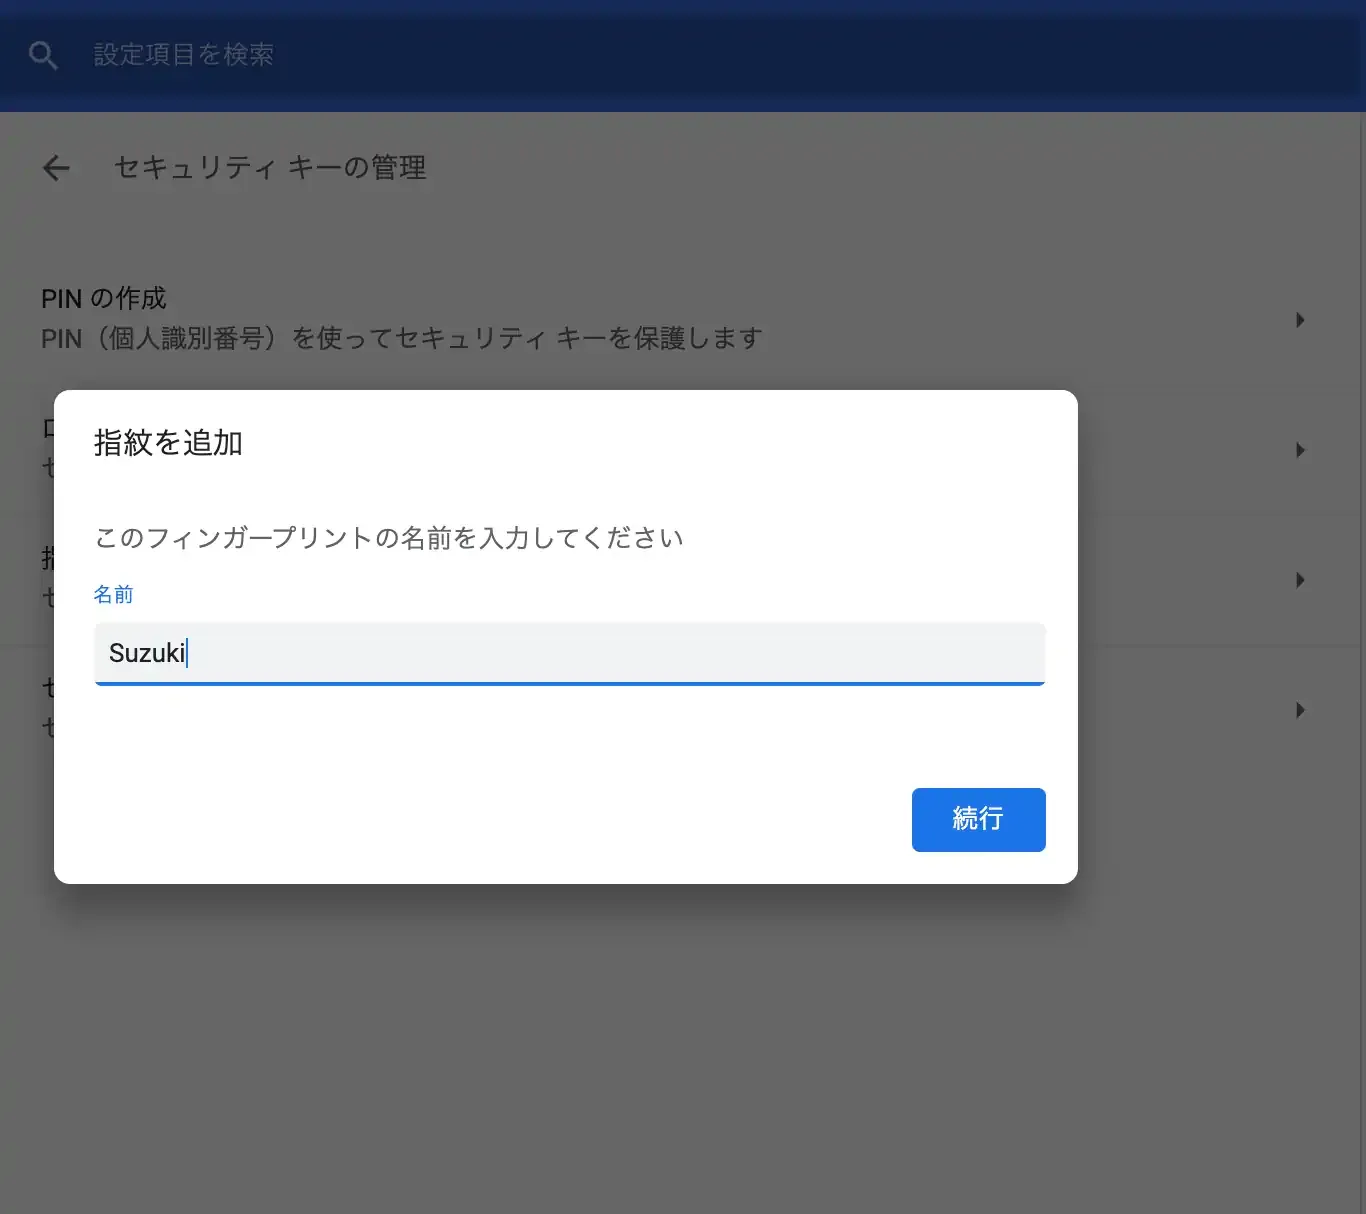1366x1214 pixels.
Task: Click the 指紋を追加 dialog heading
Action: tap(168, 443)
